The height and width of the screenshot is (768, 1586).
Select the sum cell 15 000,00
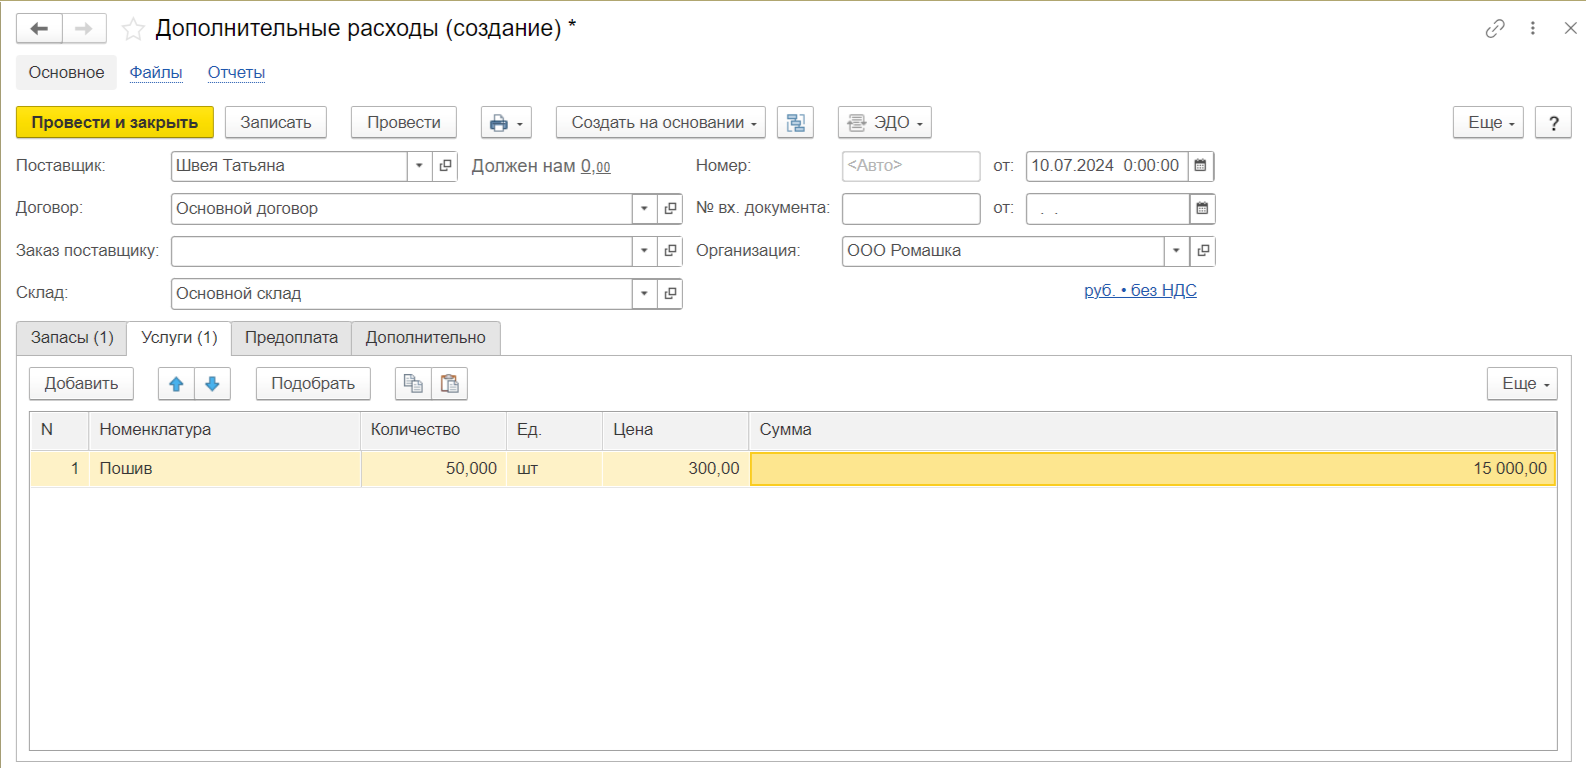pos(1153,469)
